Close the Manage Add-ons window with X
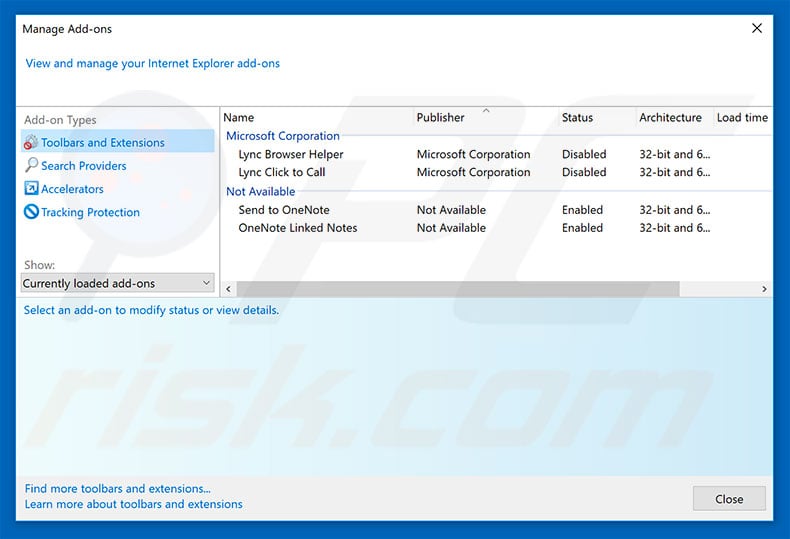The width and height of the screenshot is (790, 539). (757, 28)
